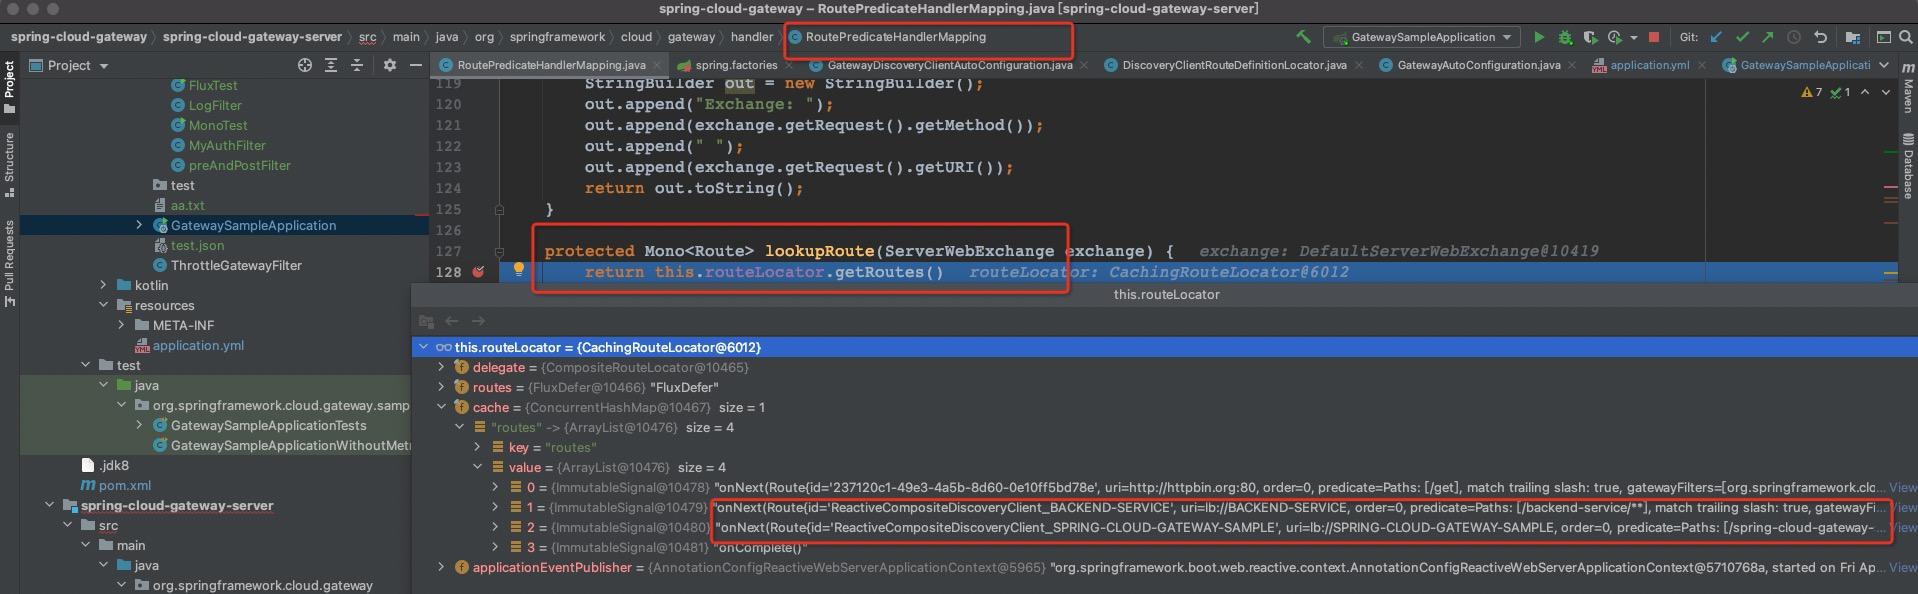Image resolution: width=1918 pixels, height=594 pixels.
Task: Collapse all nodes in the Project panel
Action: pyautogui.click(x=357, y=65)
